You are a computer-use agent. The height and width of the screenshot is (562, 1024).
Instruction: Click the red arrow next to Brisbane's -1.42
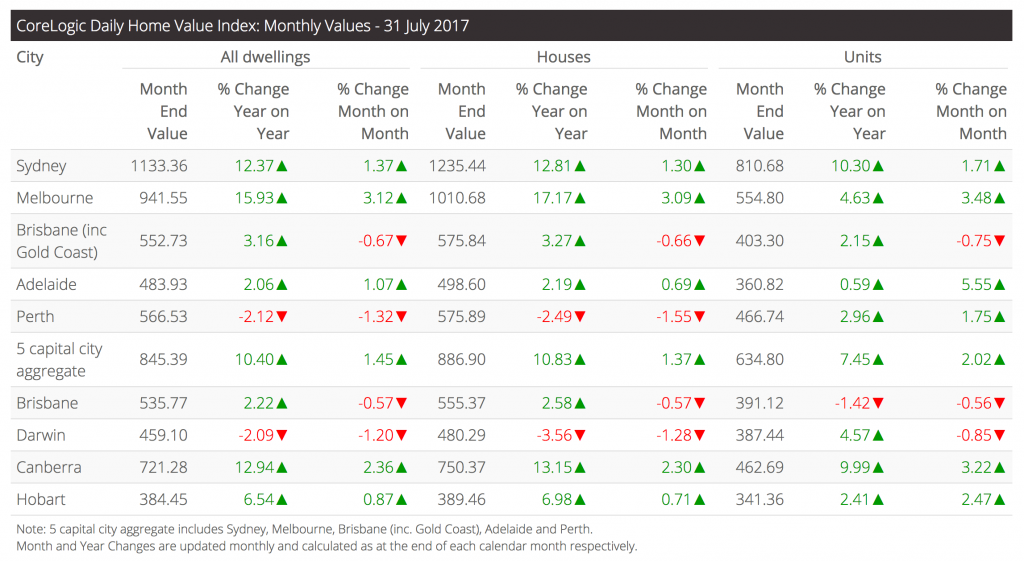tap(879, 404)
